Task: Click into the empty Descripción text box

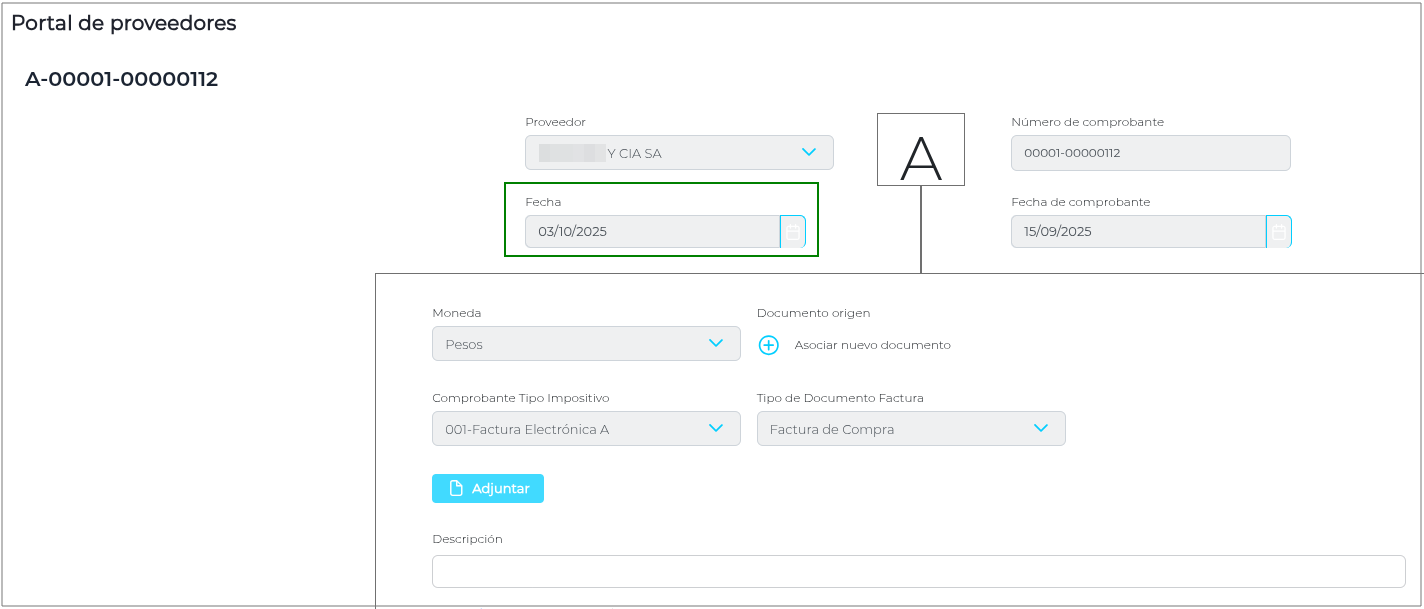Action: click(918, 572)
